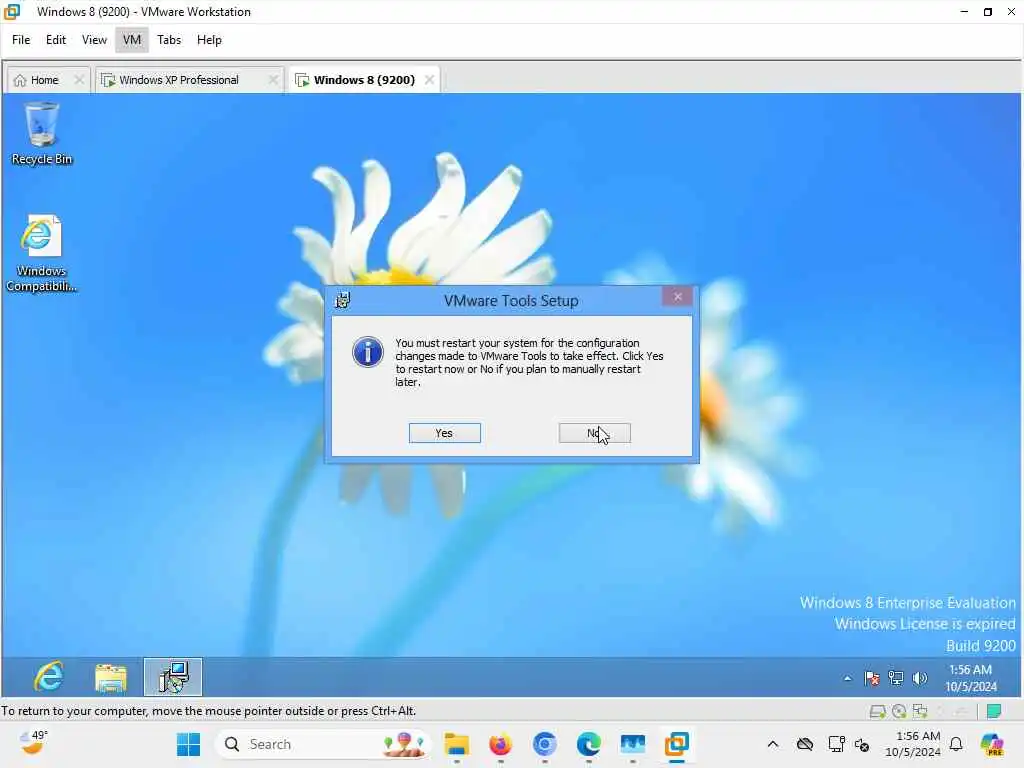
Task: Show hidden icons in host tray
Action: click(773, 744)
